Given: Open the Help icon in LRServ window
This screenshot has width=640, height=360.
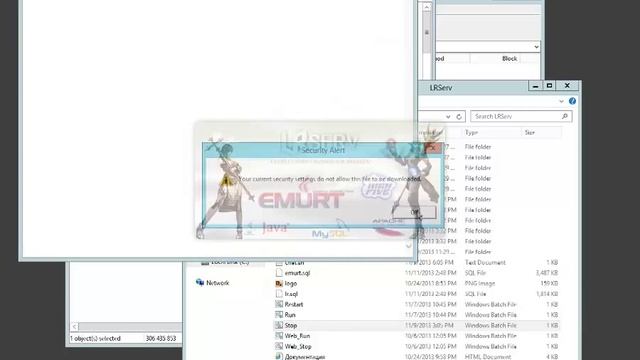Looking at the screenshot, I should coord(572,101).
